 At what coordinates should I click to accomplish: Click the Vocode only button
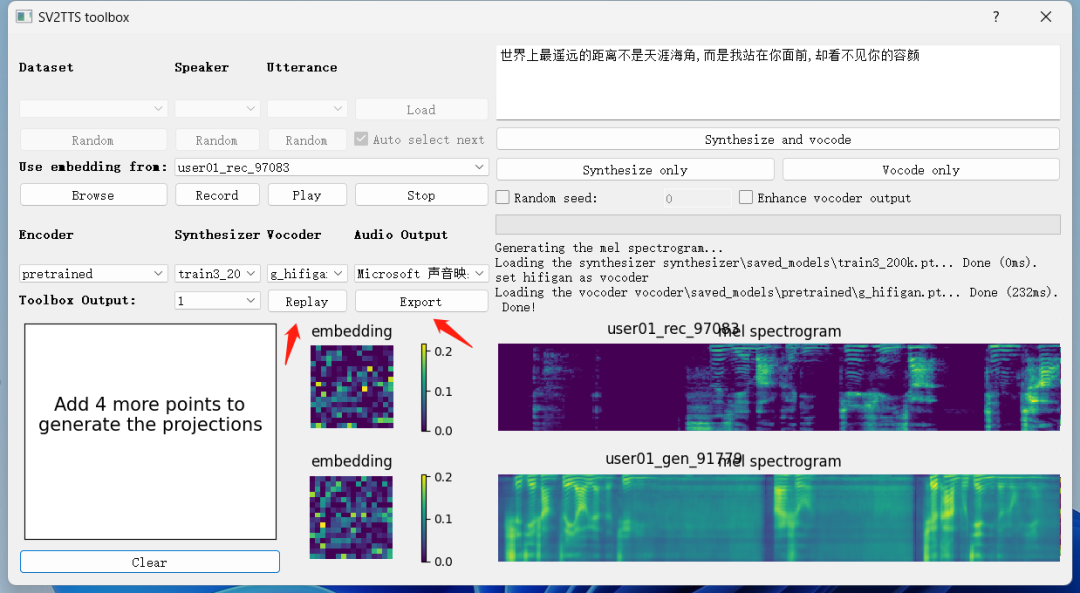pos(920,170)
